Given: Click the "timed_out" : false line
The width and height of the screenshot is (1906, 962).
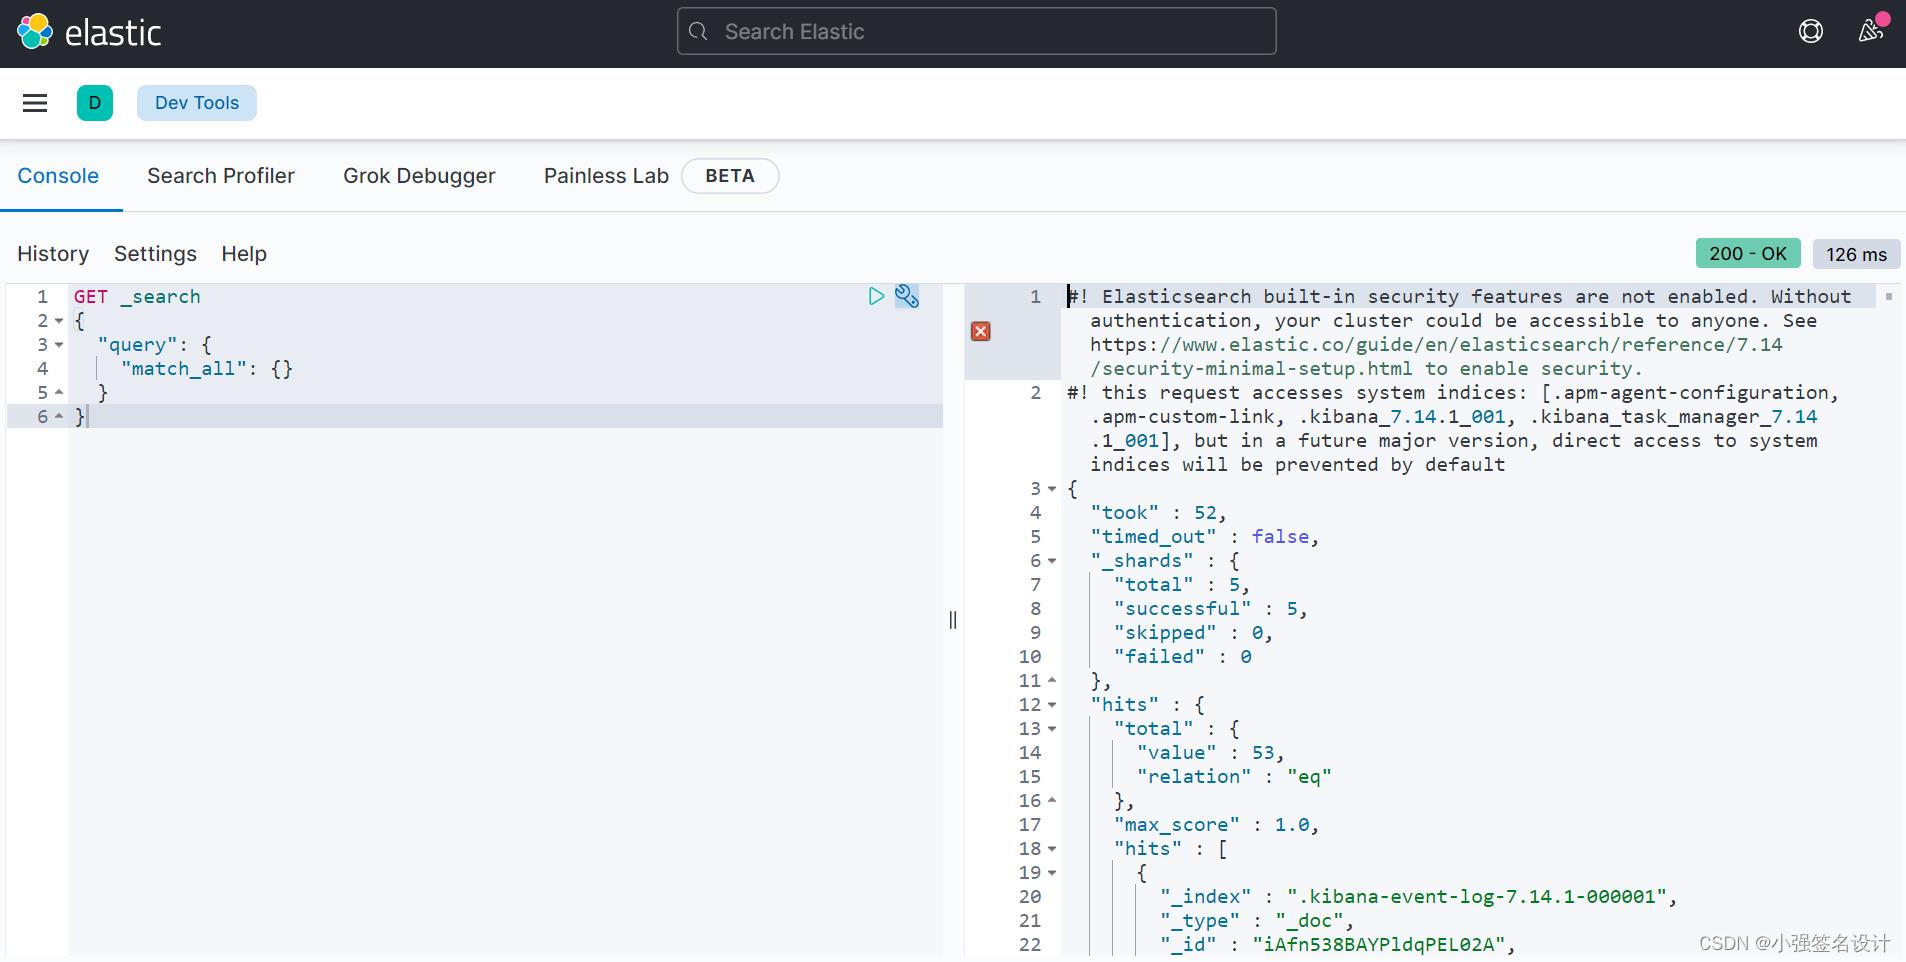Looking at the screenshot, I should [x=1205, y=537].
